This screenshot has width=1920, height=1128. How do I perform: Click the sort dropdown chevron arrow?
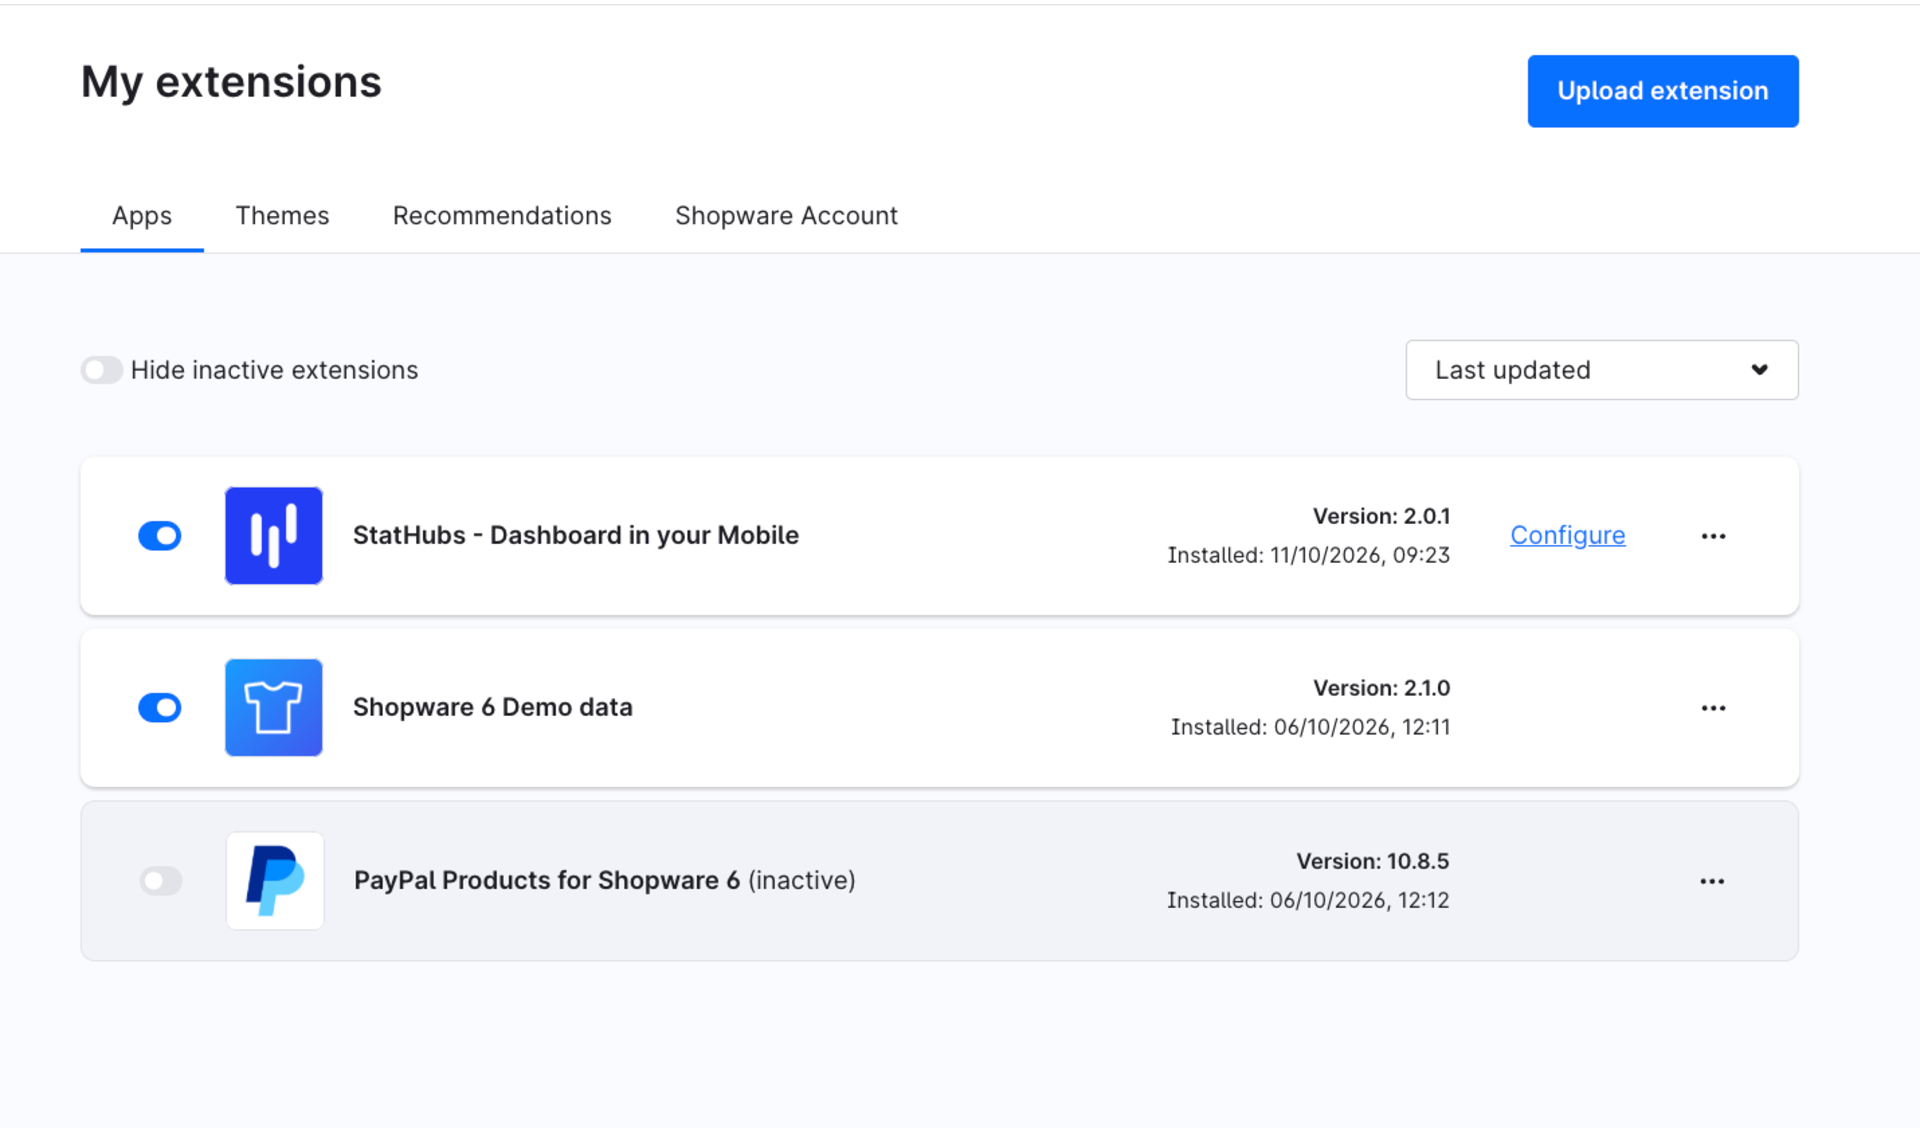[x=1759, y=370]
